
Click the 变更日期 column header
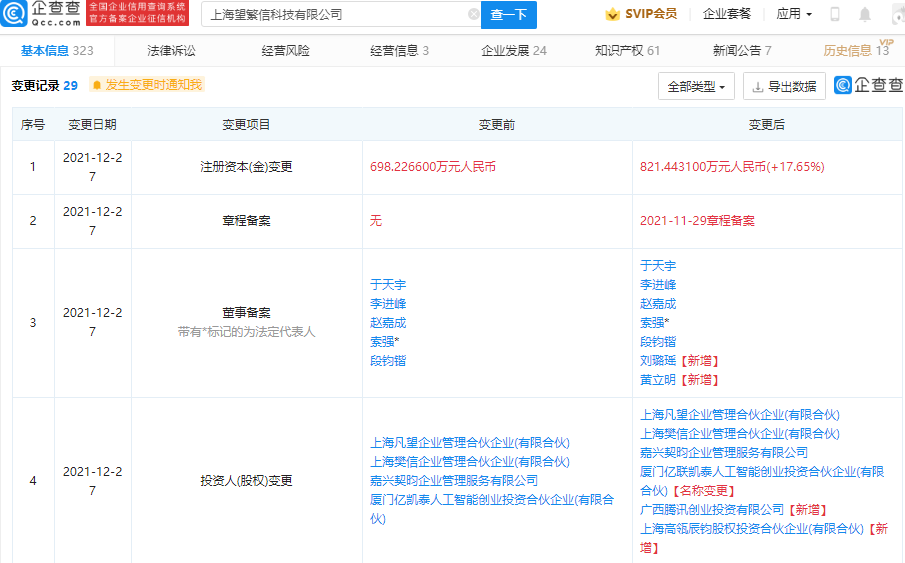pyautogui.click(x=92, y=125)
